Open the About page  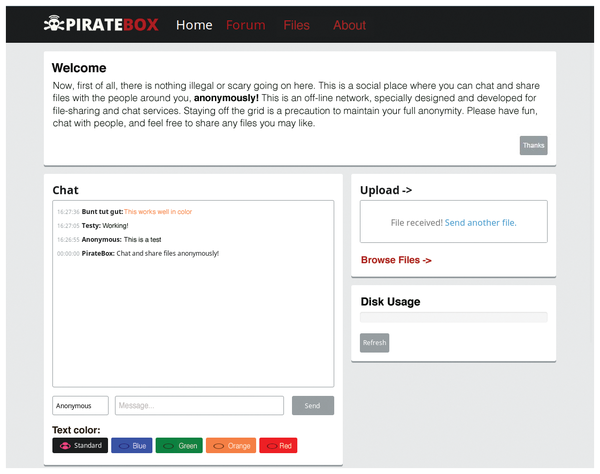[x=349, y=25]
